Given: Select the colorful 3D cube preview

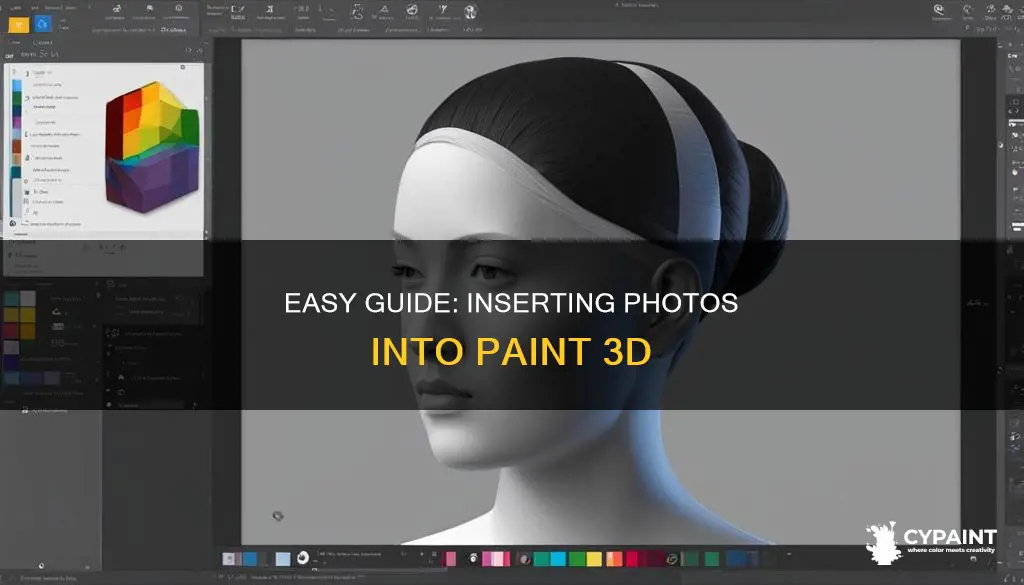Looking at the screenshot, I should (152, 147).
